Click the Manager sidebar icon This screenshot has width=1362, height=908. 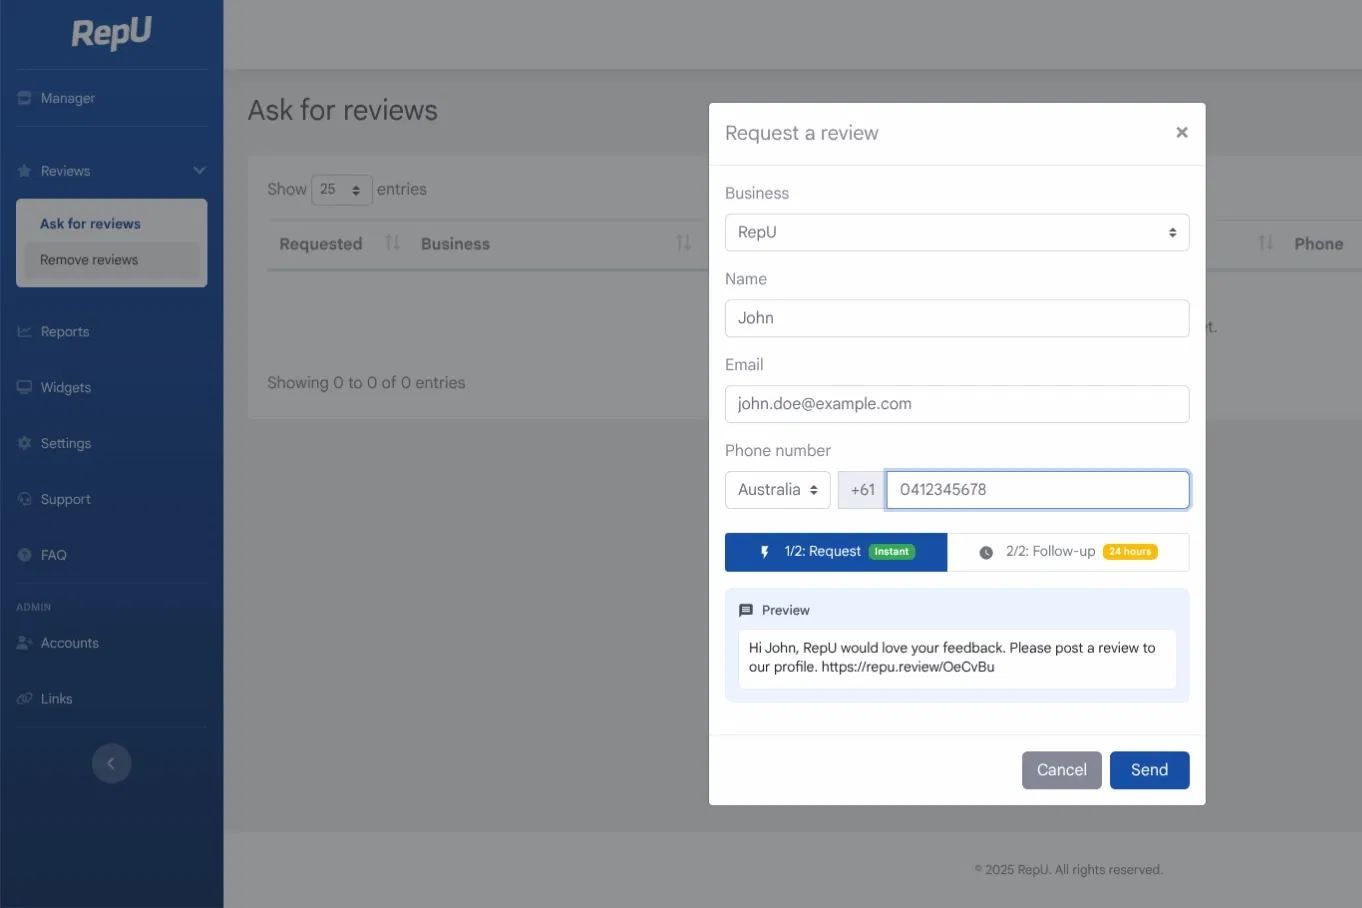tap(25, 98)
